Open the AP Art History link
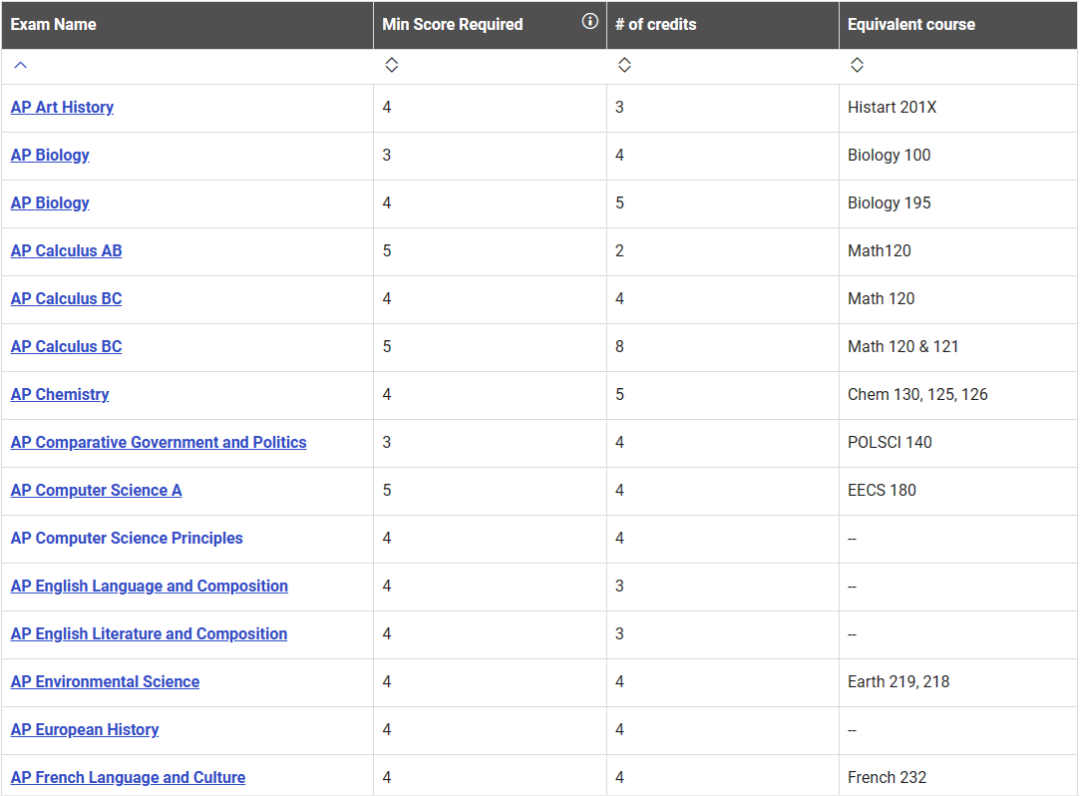Screen dimensions: 1080x796 pyautogui.click(x=62, y=107)
